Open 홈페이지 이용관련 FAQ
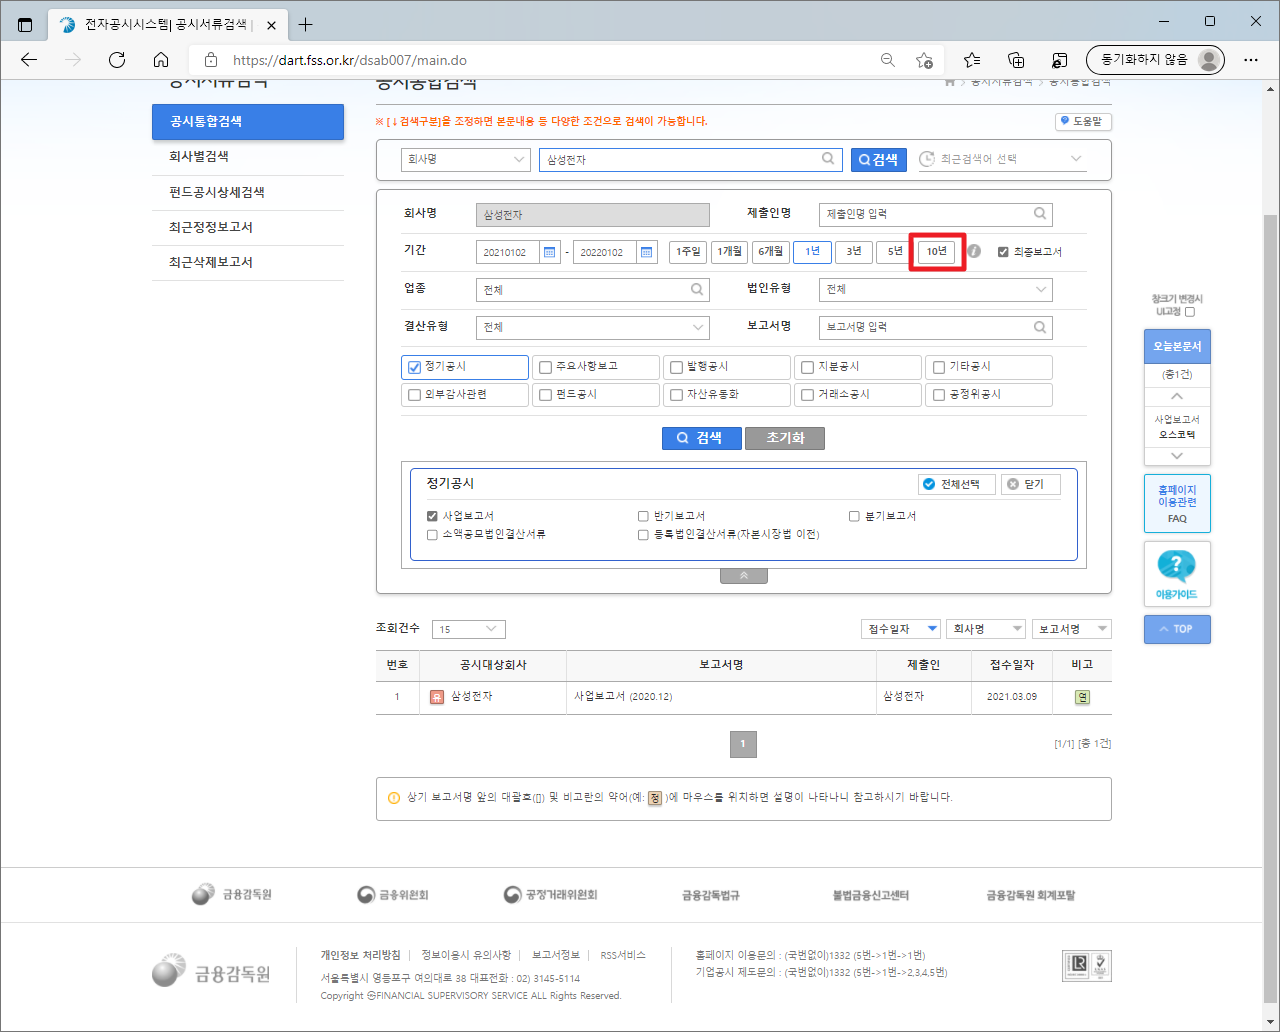This screenshot has width=1280, height=1032. point(1177,504)
